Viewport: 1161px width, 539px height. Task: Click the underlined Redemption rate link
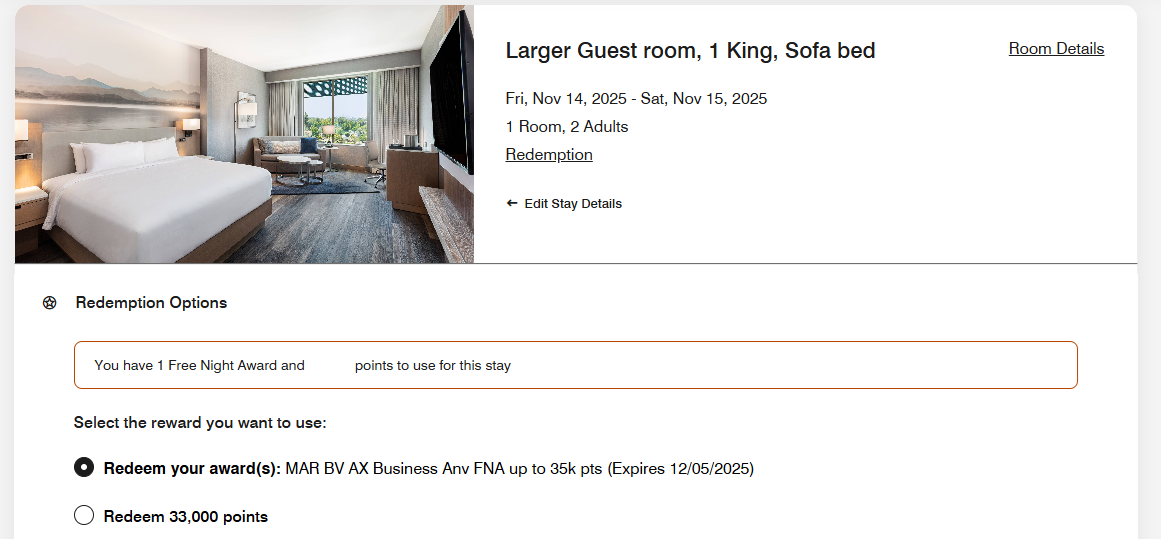[x=549, y=155]
